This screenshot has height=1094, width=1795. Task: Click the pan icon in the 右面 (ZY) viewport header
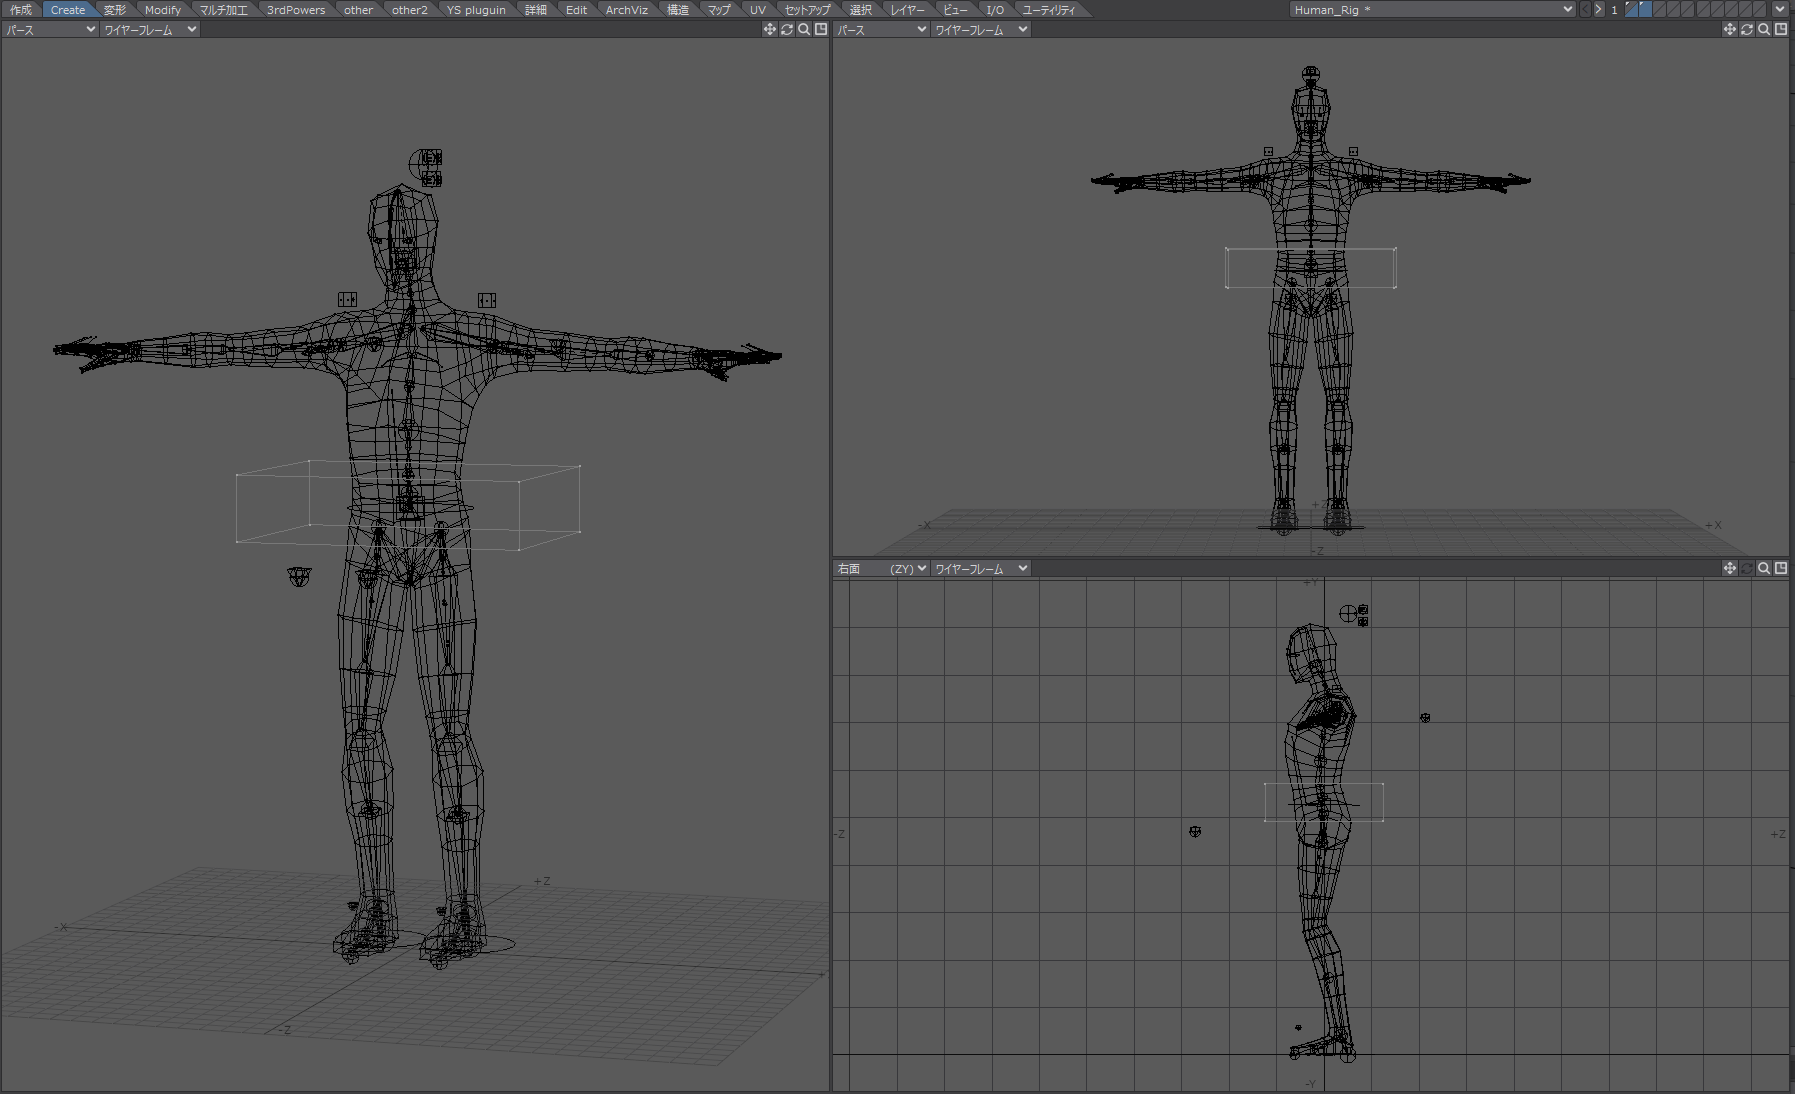pyautogui.click(x=1729, y=568)
